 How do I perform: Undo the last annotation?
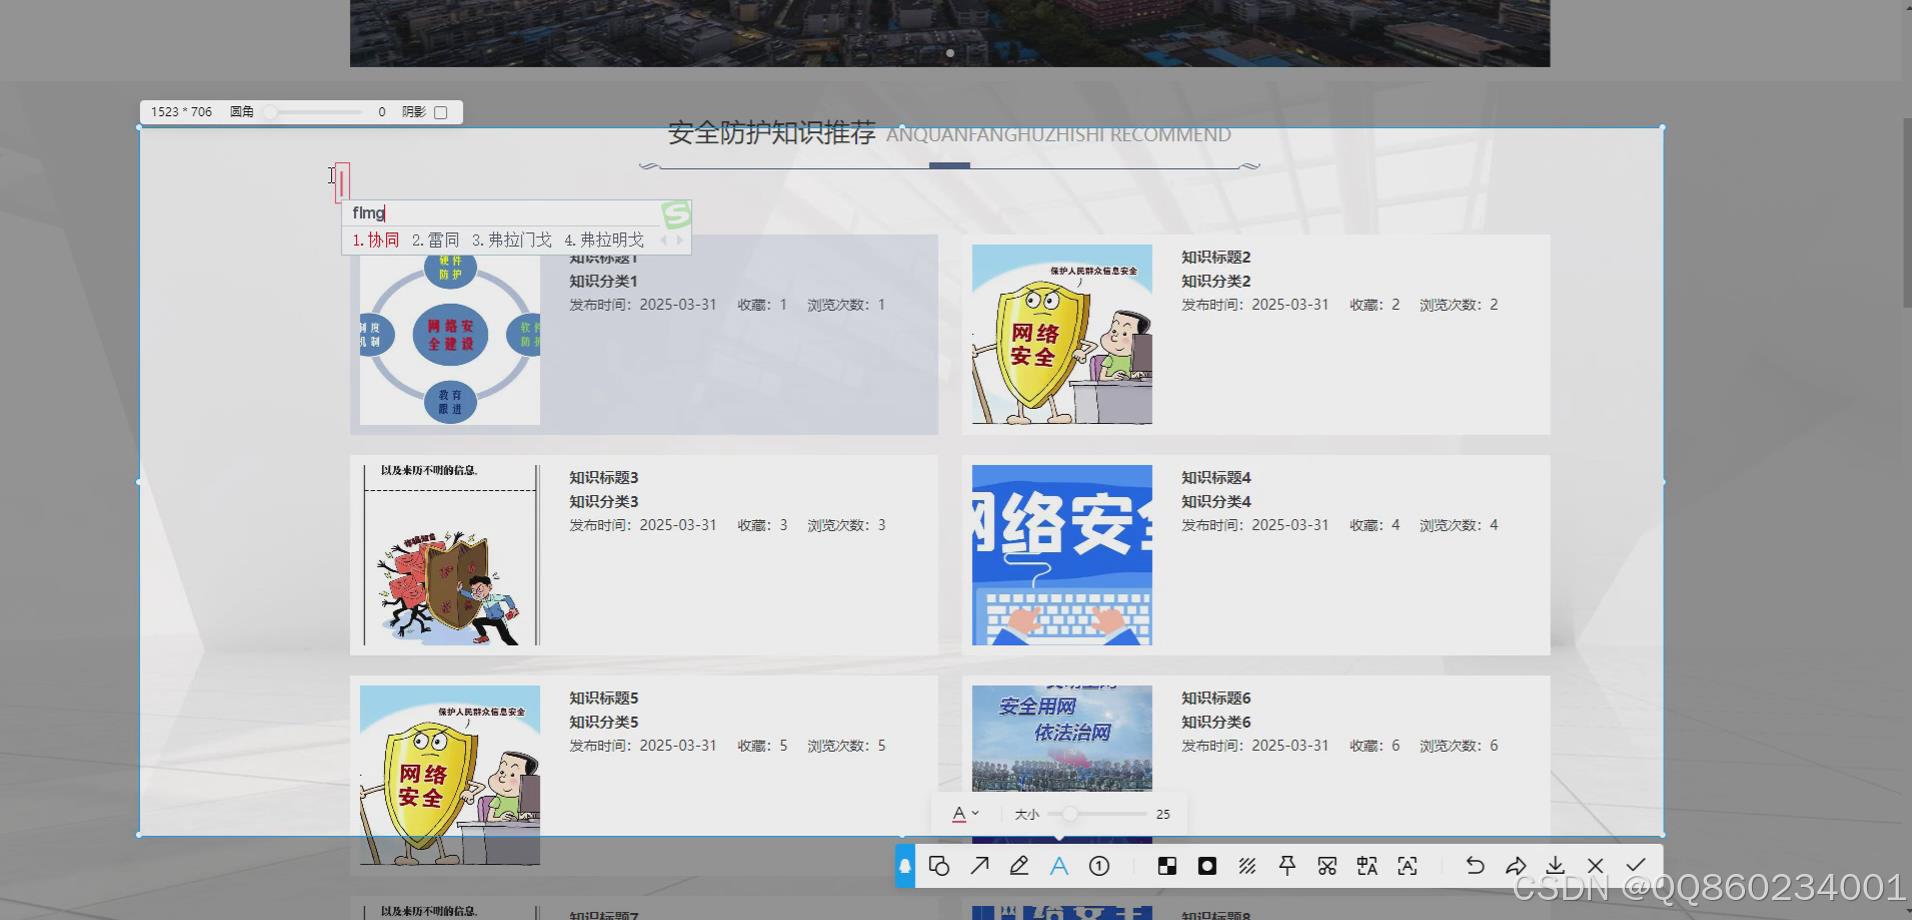(1475, 866)
